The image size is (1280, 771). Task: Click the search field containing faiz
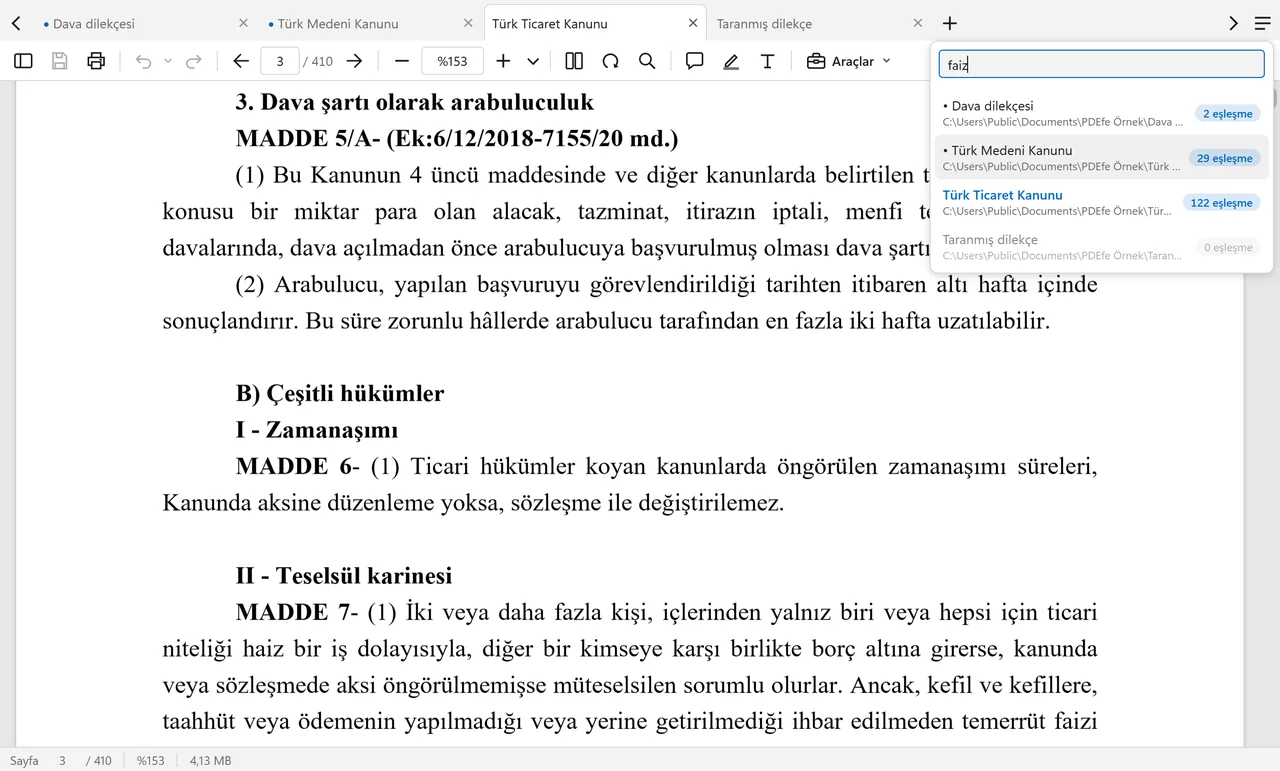pos(1101,65)
